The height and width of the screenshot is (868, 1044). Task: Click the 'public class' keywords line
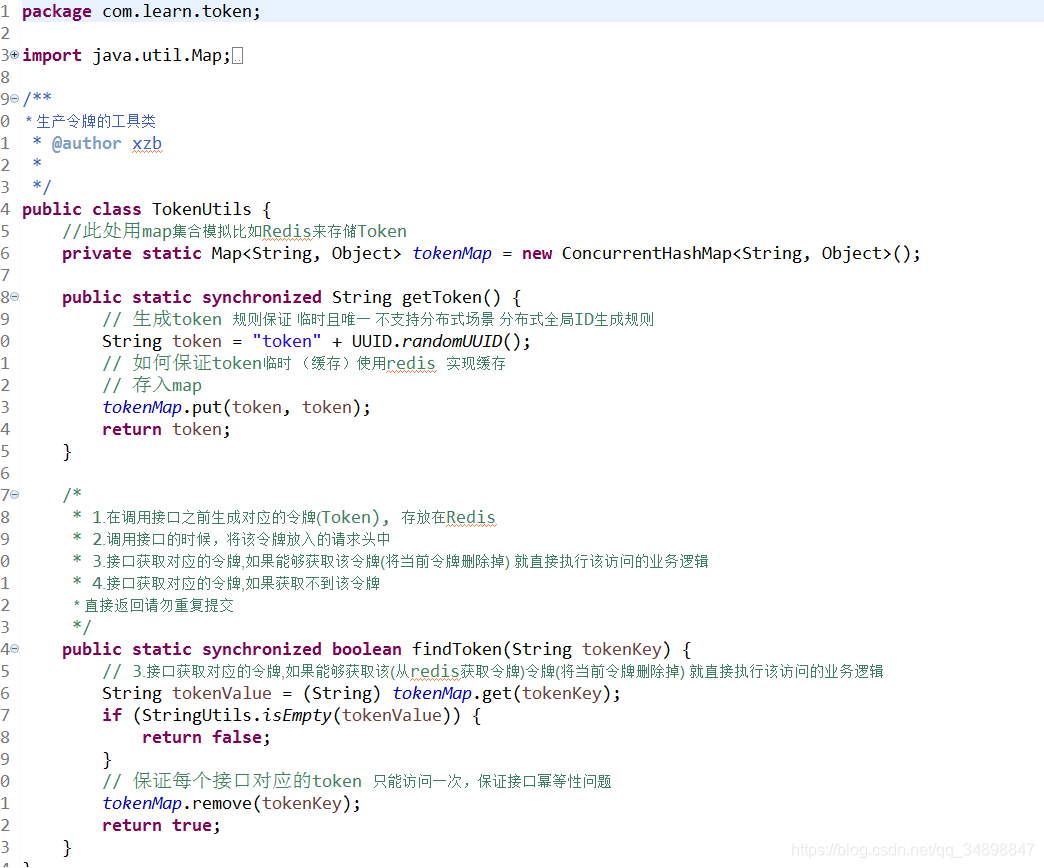81,209
